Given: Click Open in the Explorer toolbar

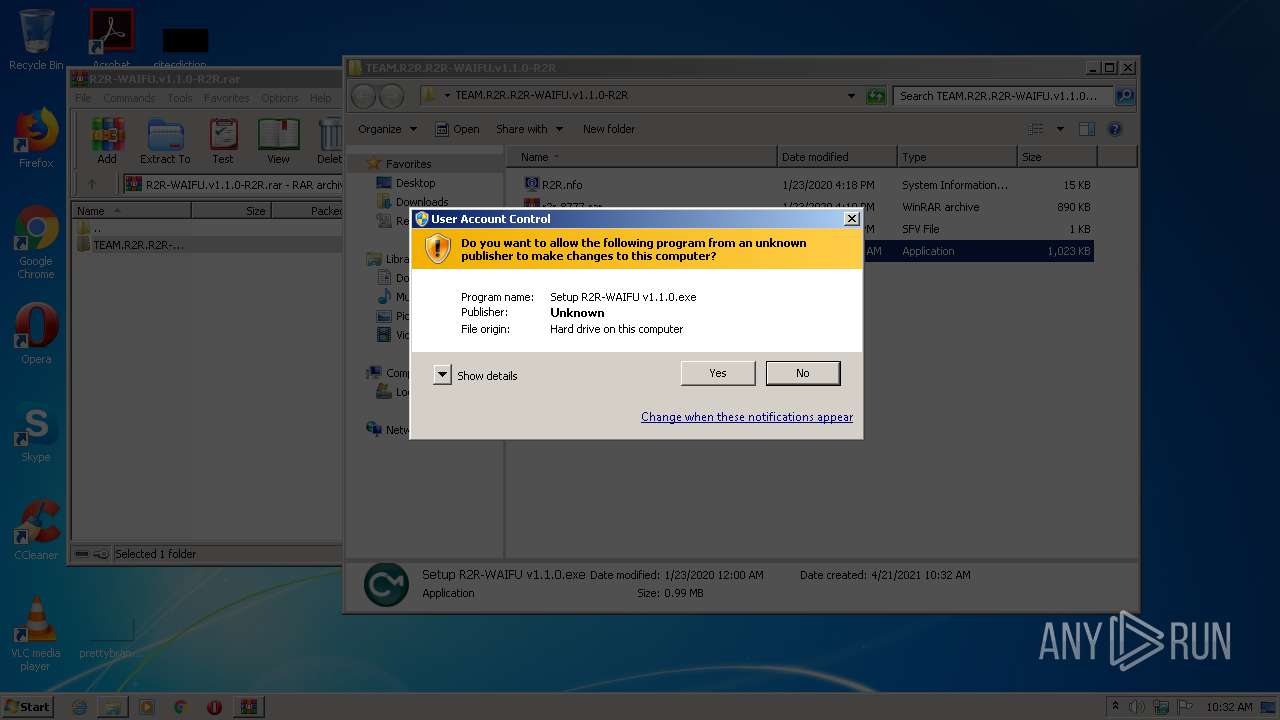Looking at the screenshot, I should [457, 129].
